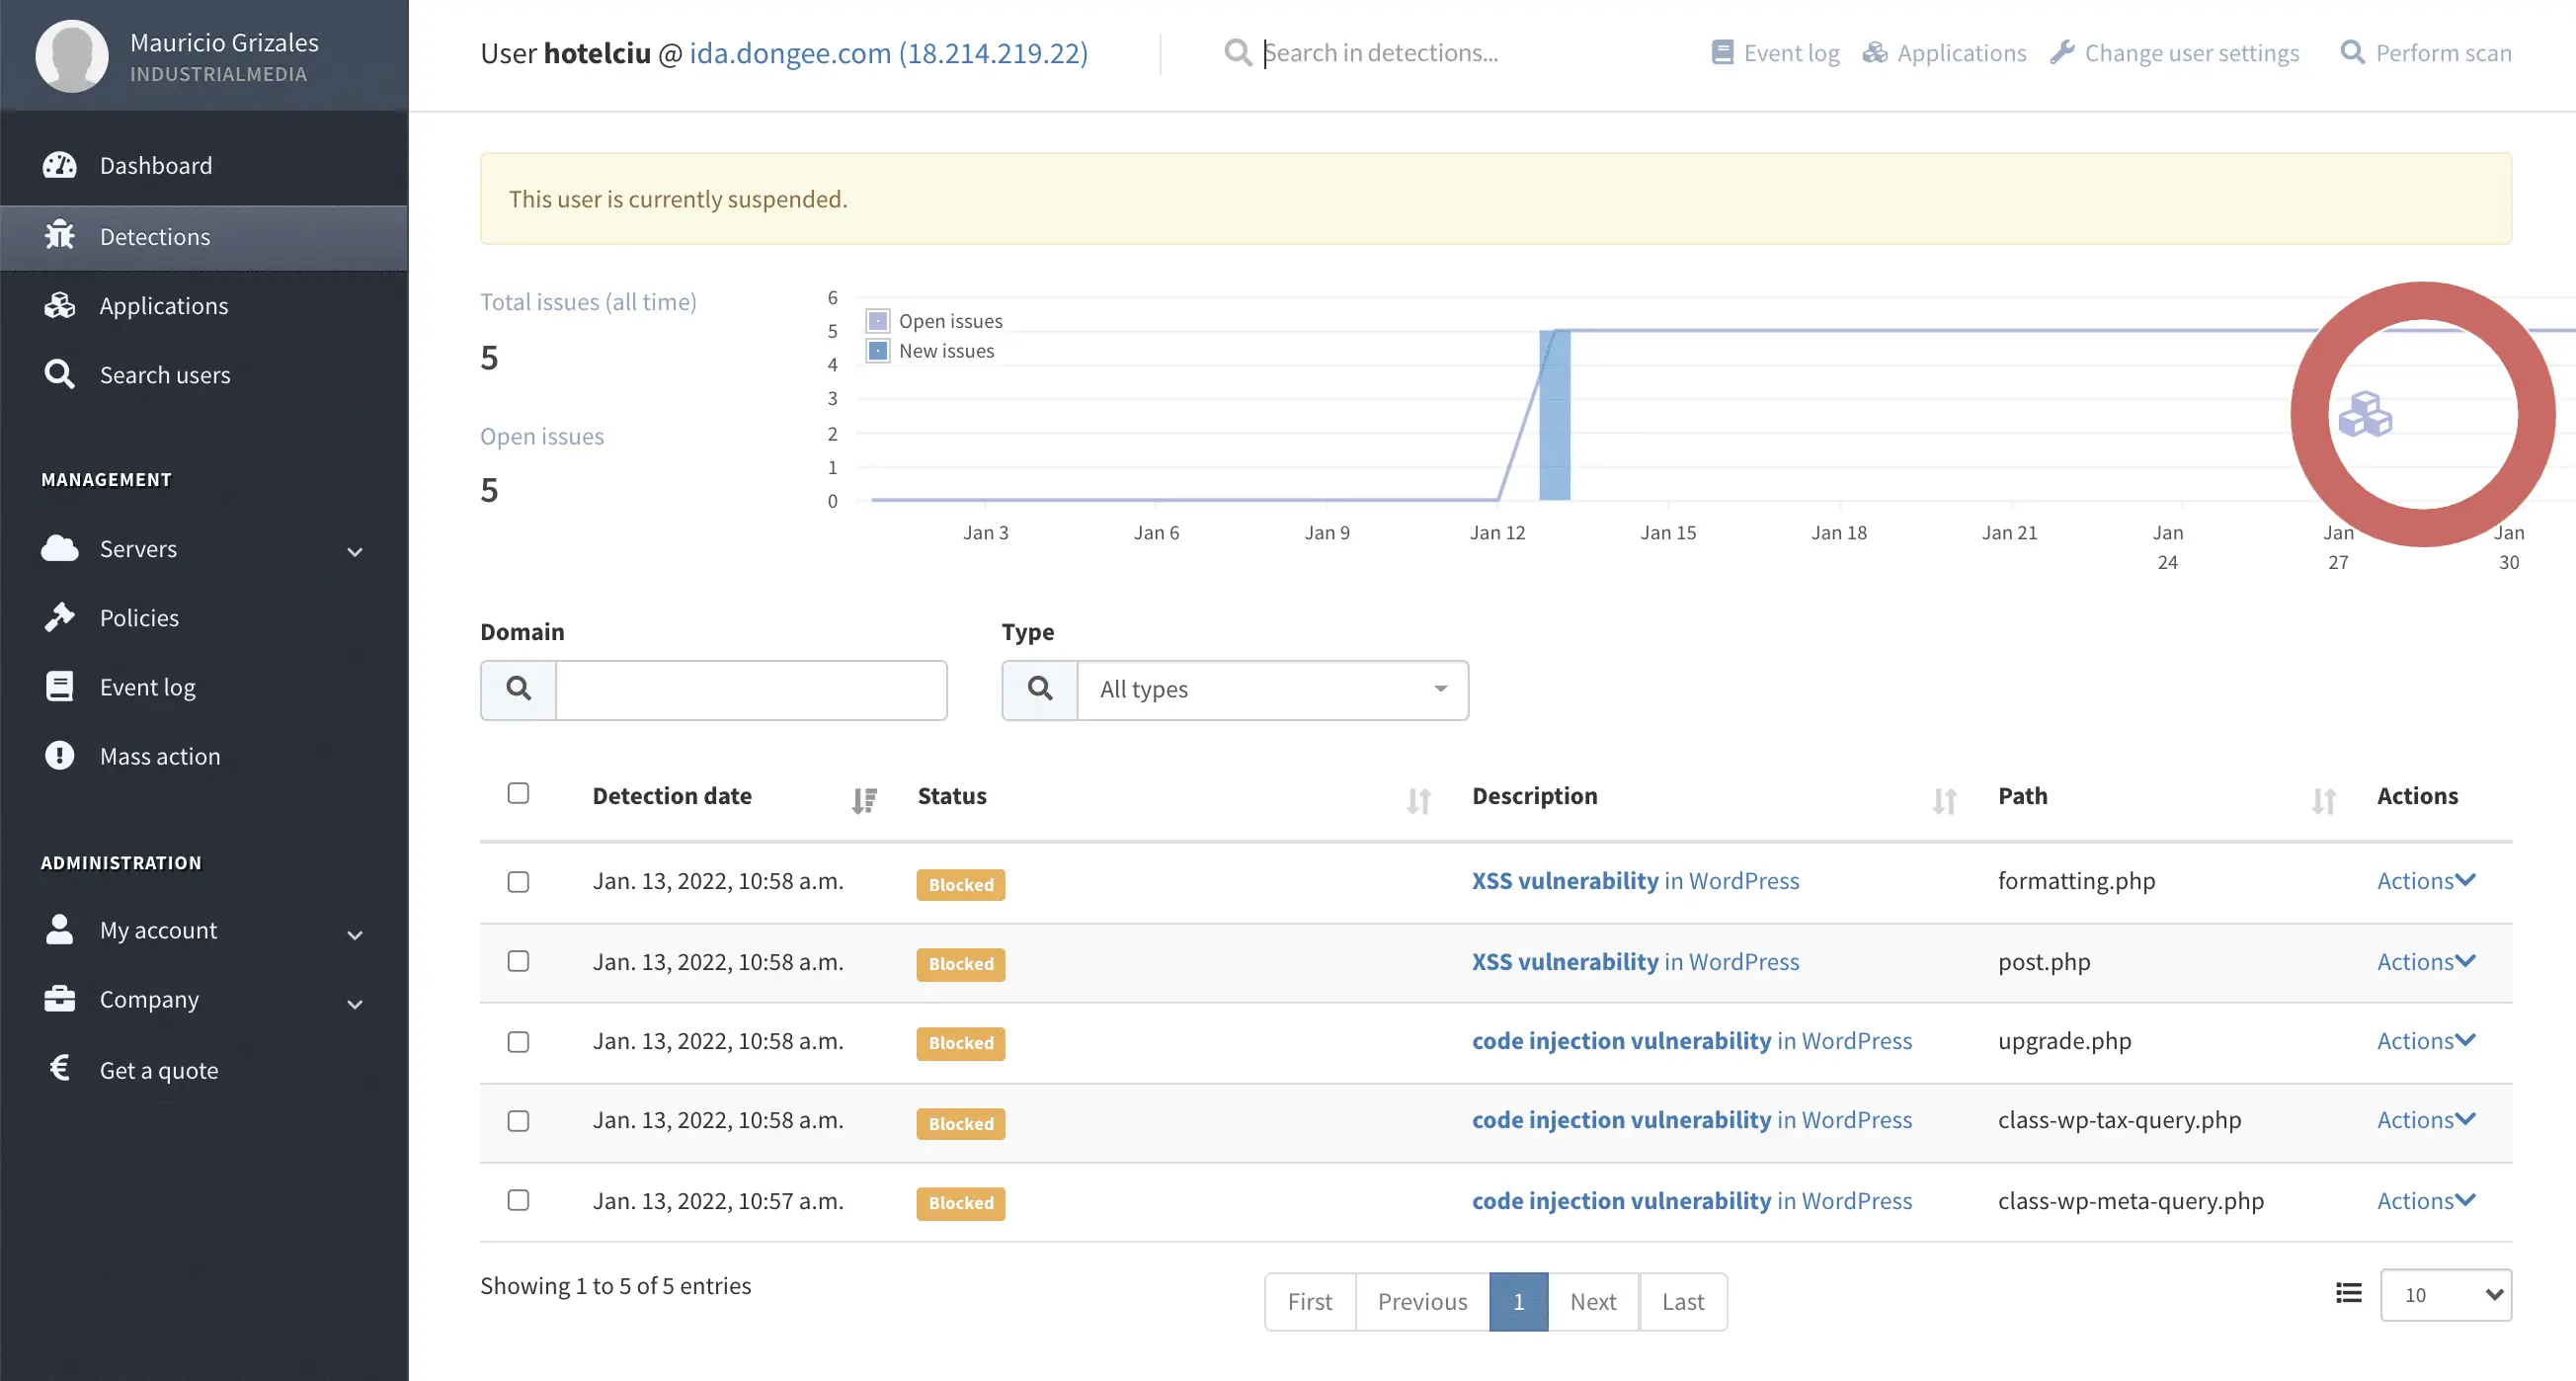Click the user avatar picture
2576x1381 pixels.
(x=72, y=56)
